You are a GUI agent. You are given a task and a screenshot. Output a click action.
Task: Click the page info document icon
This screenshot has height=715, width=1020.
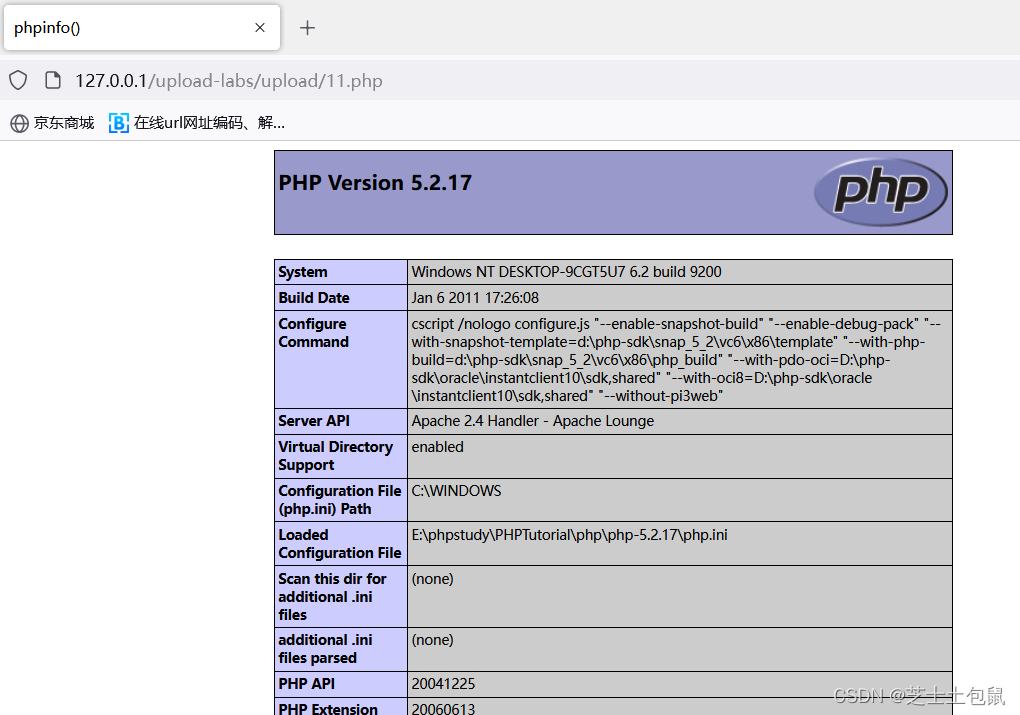[53, 81]
